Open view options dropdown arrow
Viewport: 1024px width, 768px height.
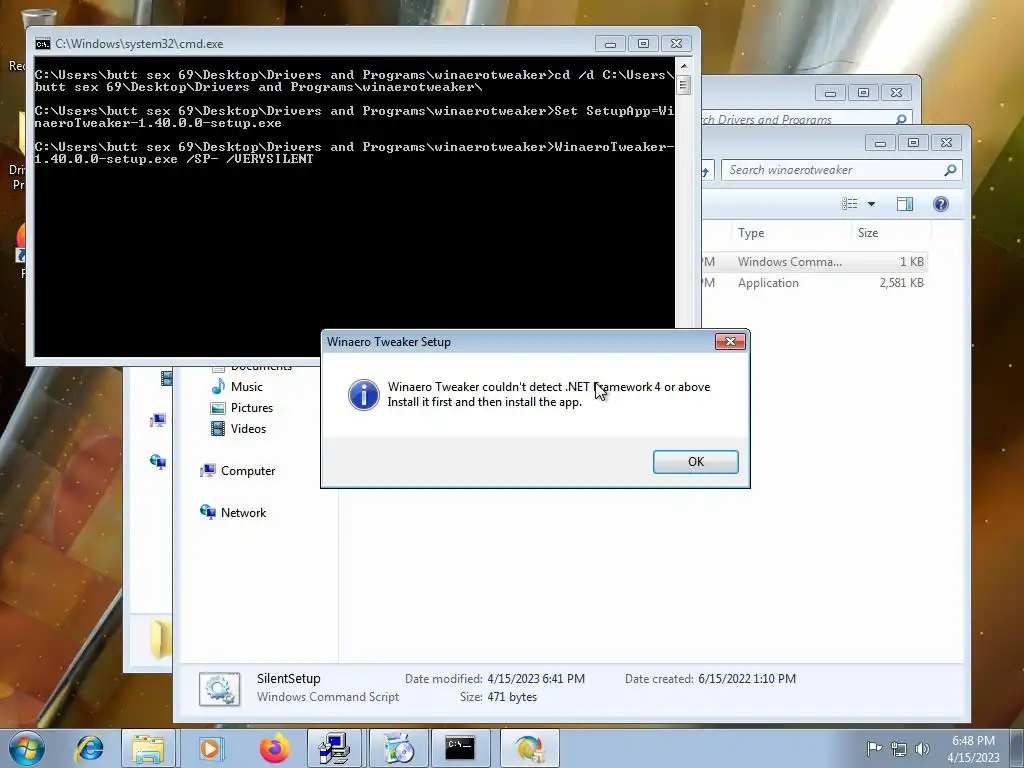click(871, 204)
